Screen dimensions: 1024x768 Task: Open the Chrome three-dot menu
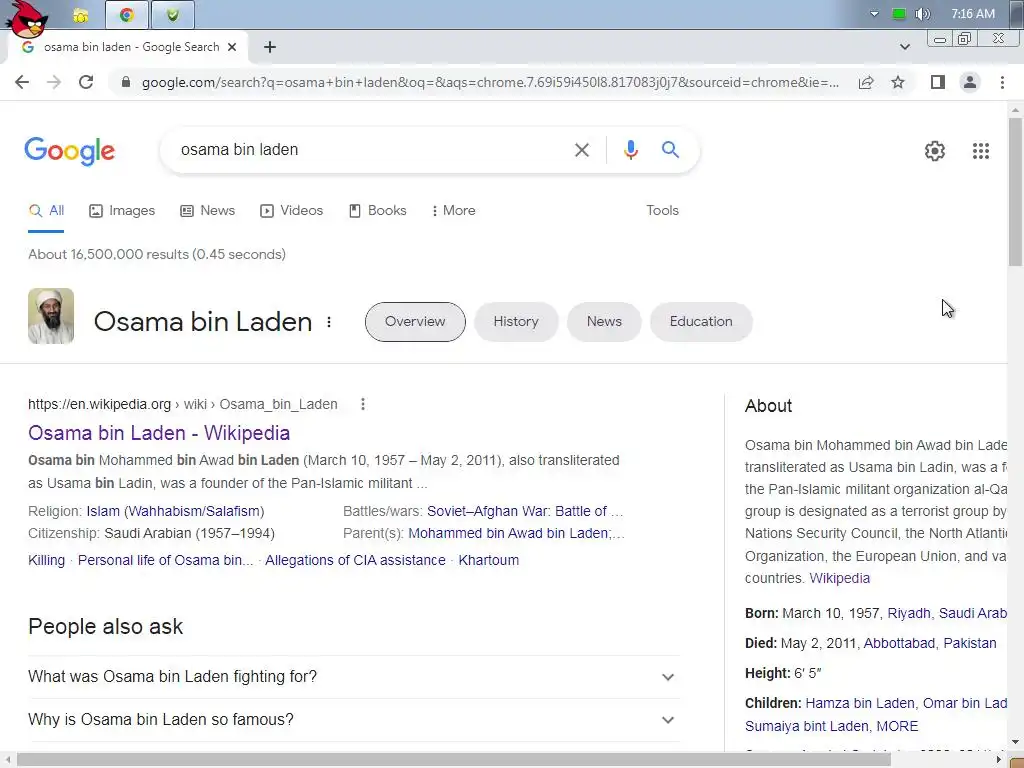coord(1002,82)
